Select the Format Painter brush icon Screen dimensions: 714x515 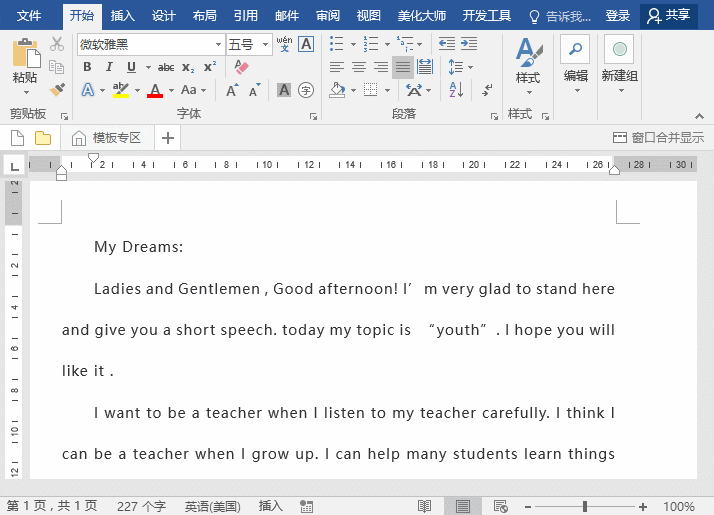tap(57, 89)
